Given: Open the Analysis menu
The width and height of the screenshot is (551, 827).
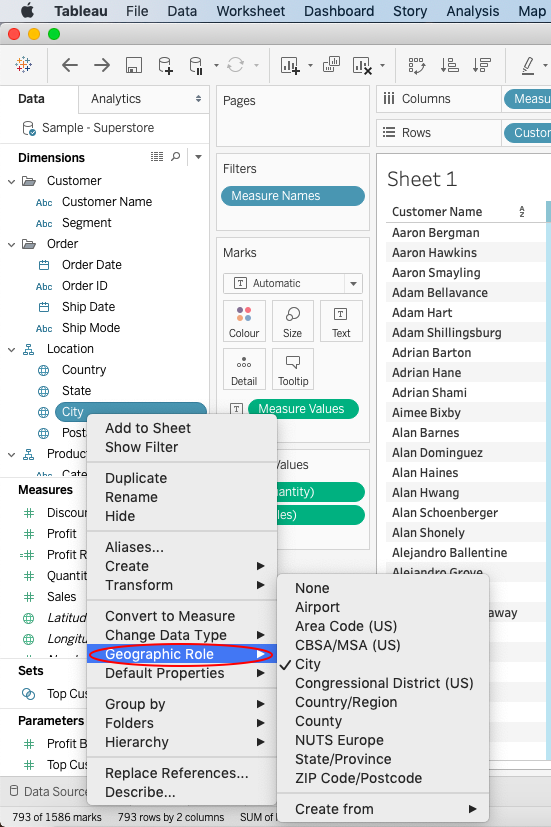Looking at the screenshot, I should click(x=472, y=11).
